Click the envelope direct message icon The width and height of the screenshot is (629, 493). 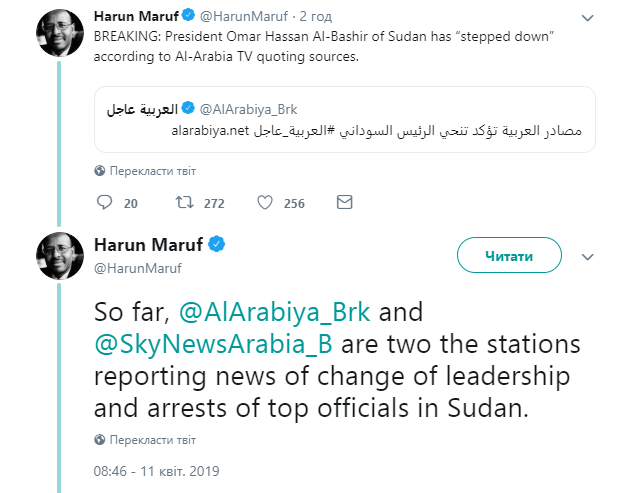344,203
